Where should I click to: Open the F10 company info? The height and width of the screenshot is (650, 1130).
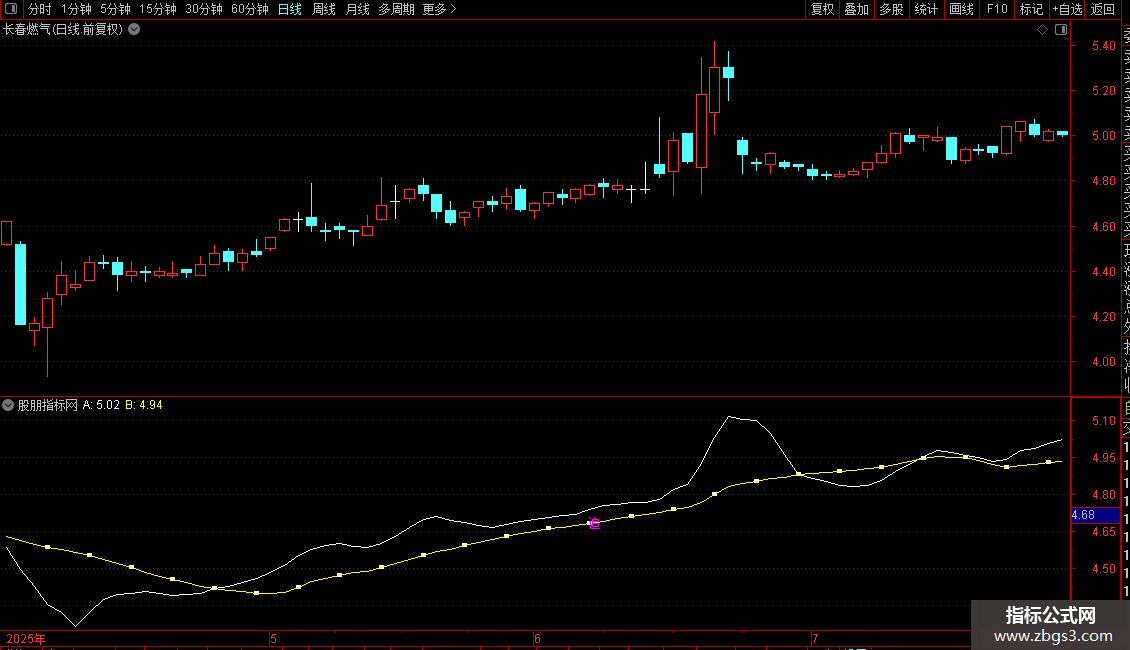click(997, 9)
